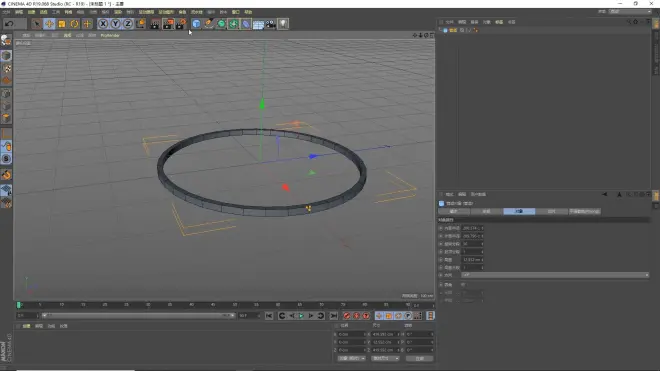The height and width of the screenshot is (371, 660).
Task: Toggle the X axis lock
Action: (103, 24)
